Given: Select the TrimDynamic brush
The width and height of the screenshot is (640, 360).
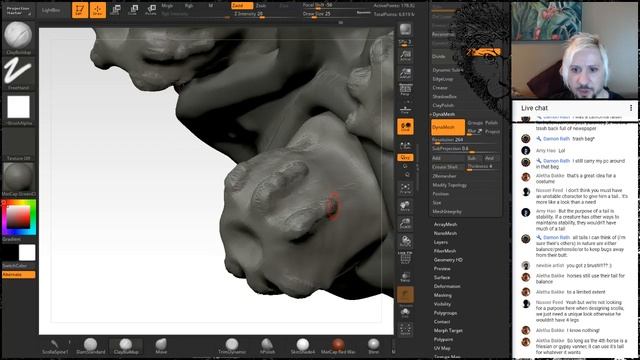Looking at the screenshot, I should click(x=232, y=346).
